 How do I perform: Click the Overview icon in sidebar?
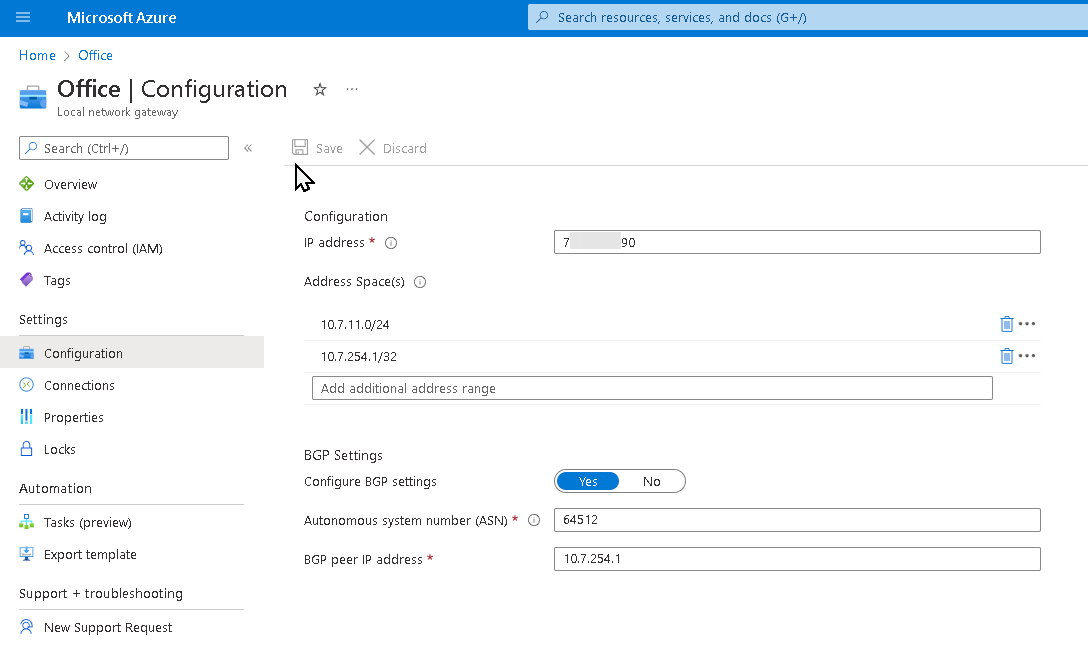point(26,184)
